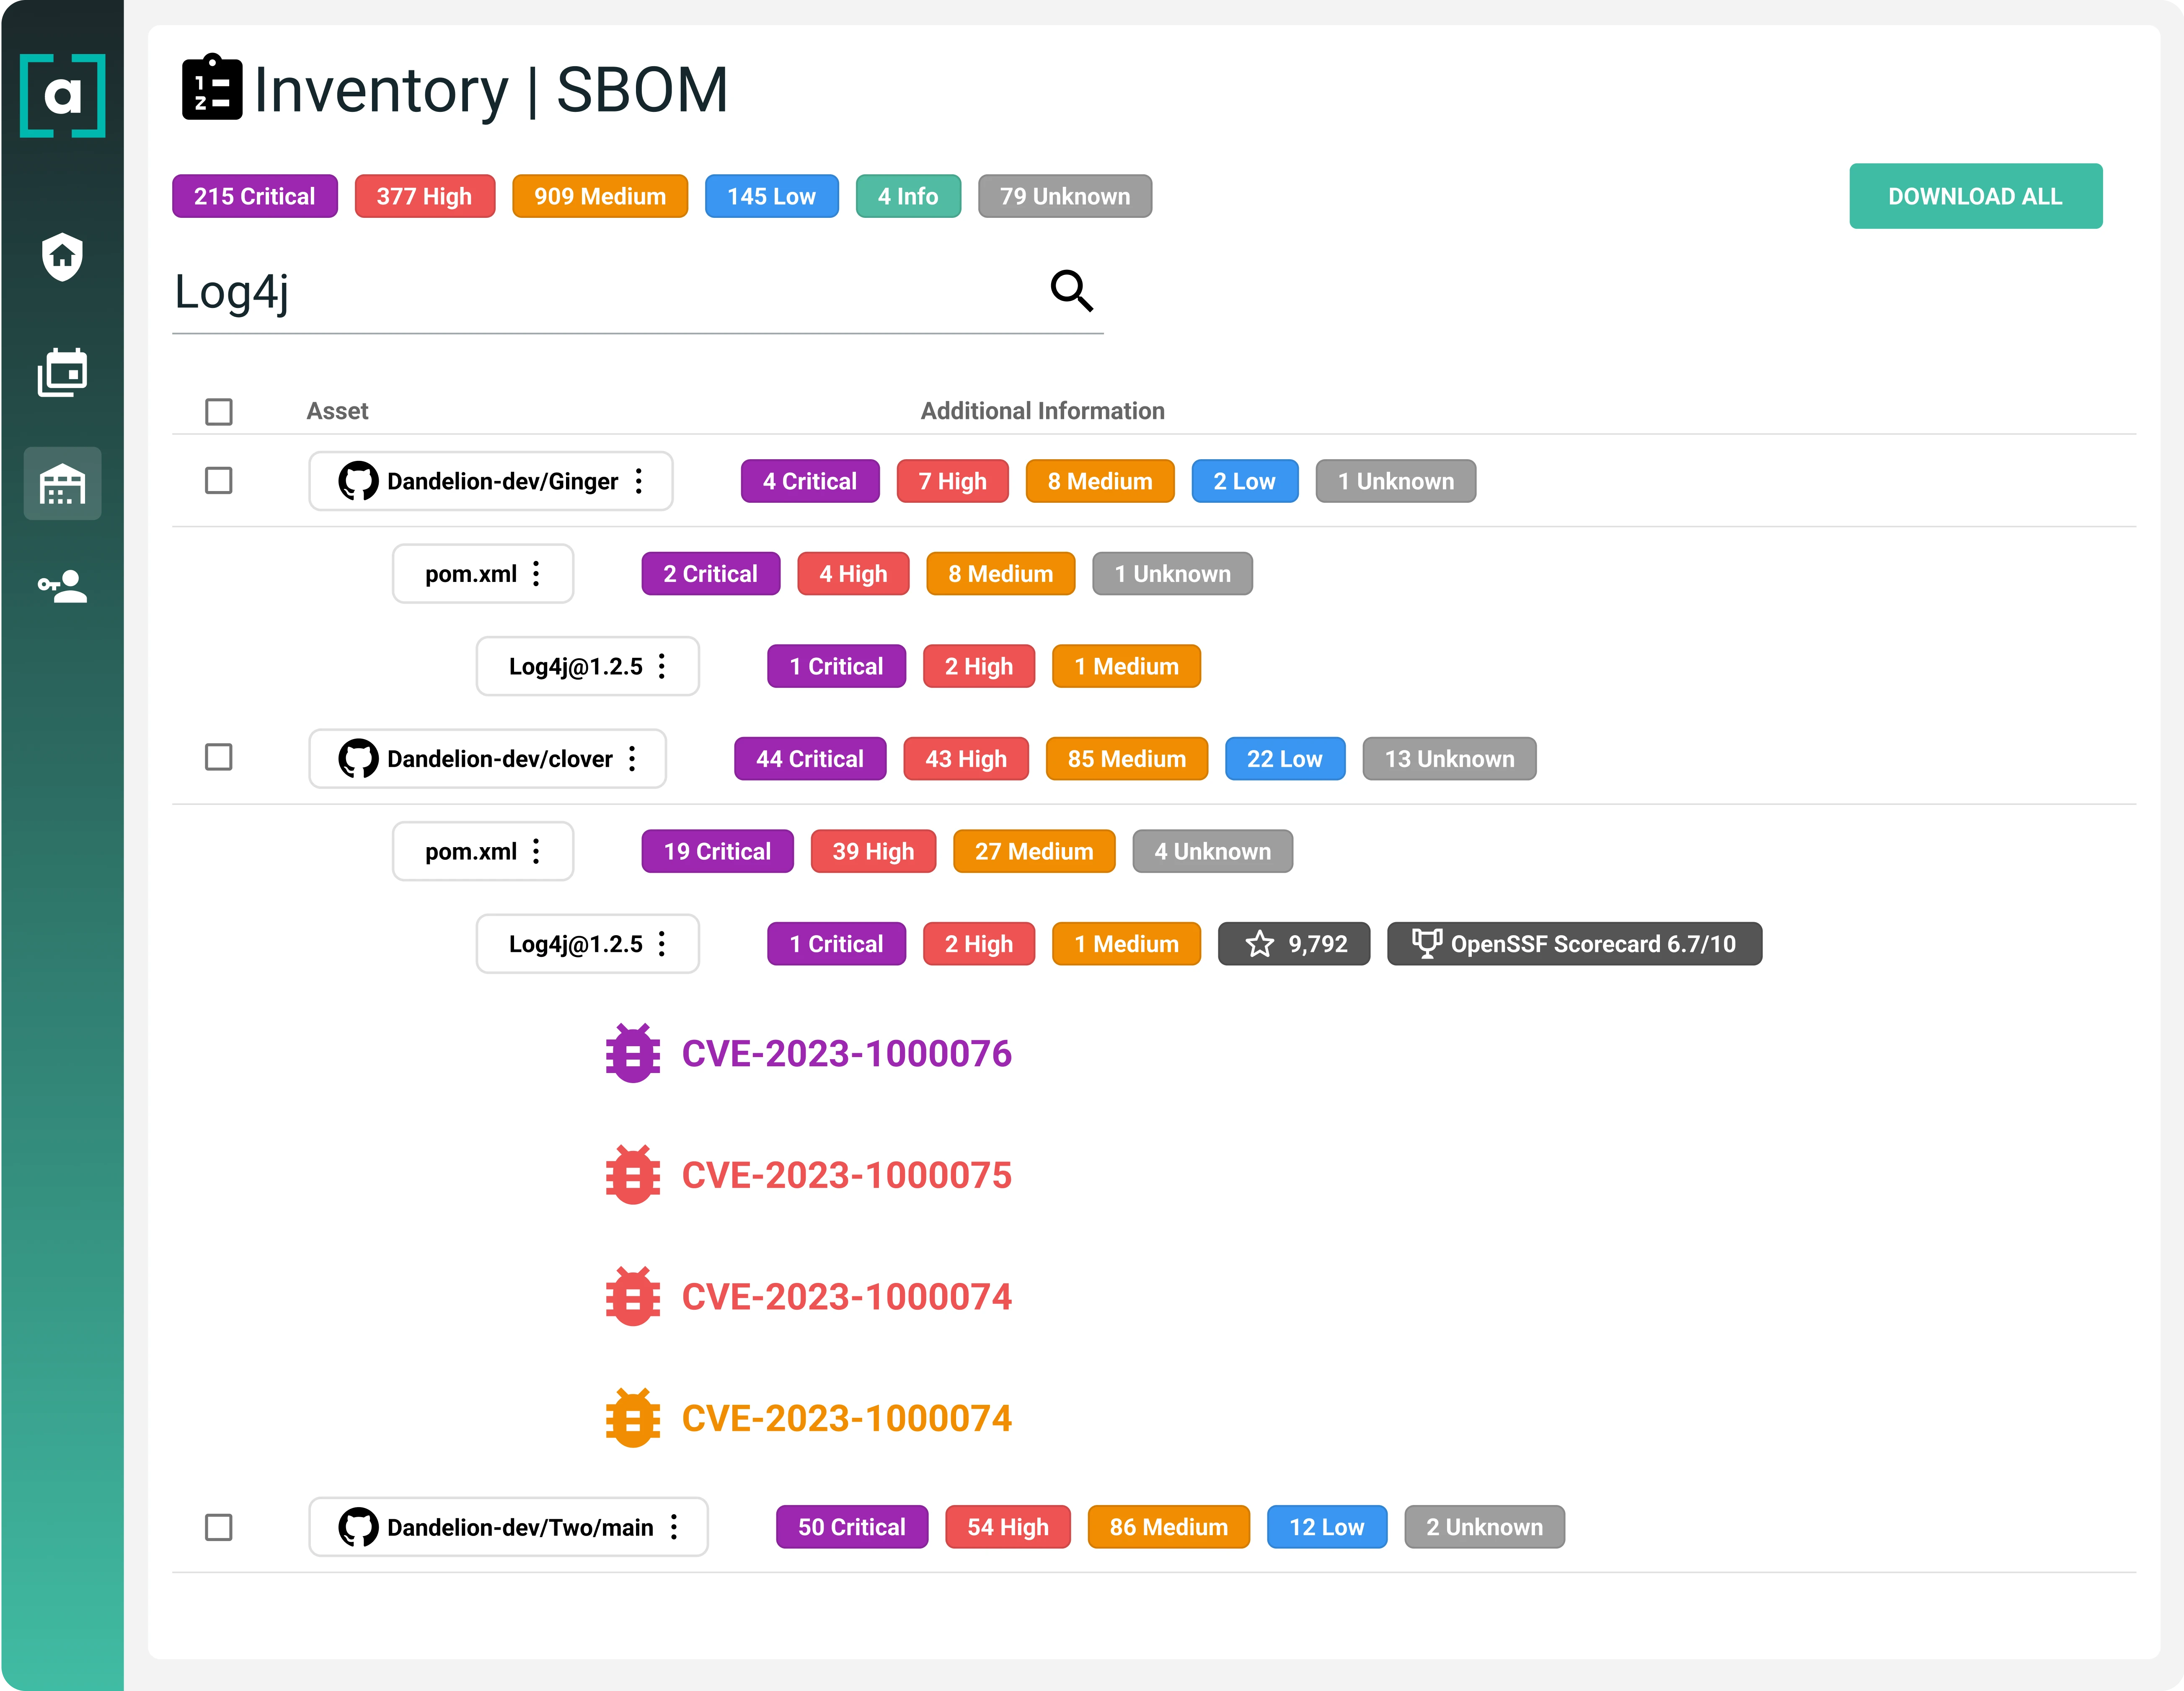Viewport: 2184px width, 1691px height.
Task: Click the app logo in sidebar
Action: click(62, 96)
